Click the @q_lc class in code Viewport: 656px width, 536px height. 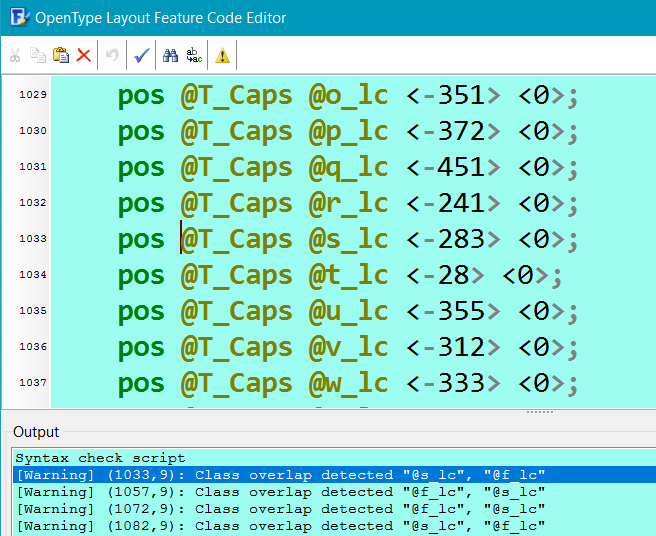(x=348, y=168)
